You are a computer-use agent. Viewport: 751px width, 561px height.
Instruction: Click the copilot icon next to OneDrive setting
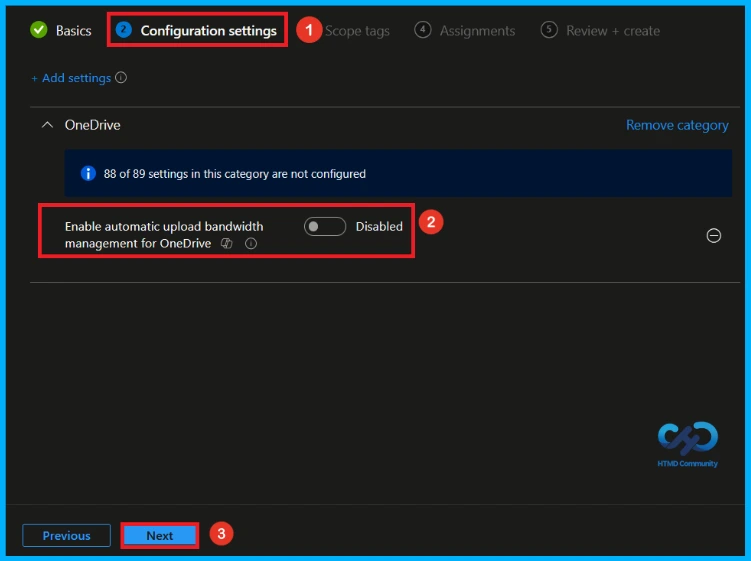coord(227,244)
